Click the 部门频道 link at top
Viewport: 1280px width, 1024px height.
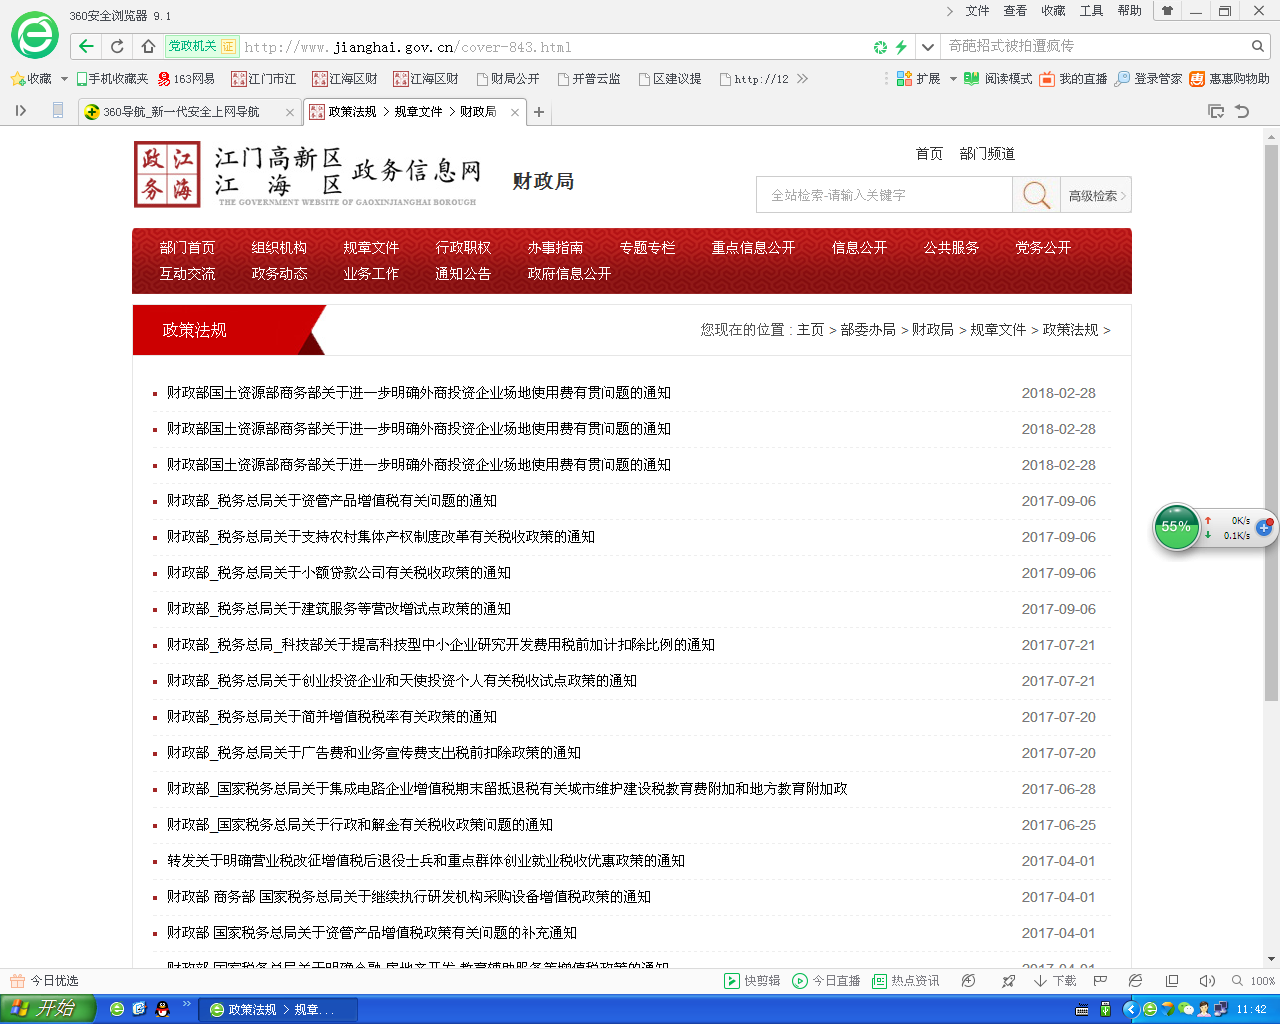pos(987,153)
